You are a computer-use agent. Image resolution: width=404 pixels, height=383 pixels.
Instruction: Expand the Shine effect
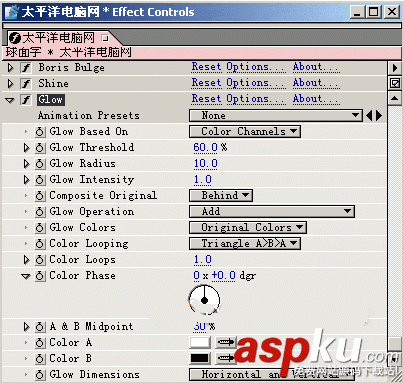[10, 84]
